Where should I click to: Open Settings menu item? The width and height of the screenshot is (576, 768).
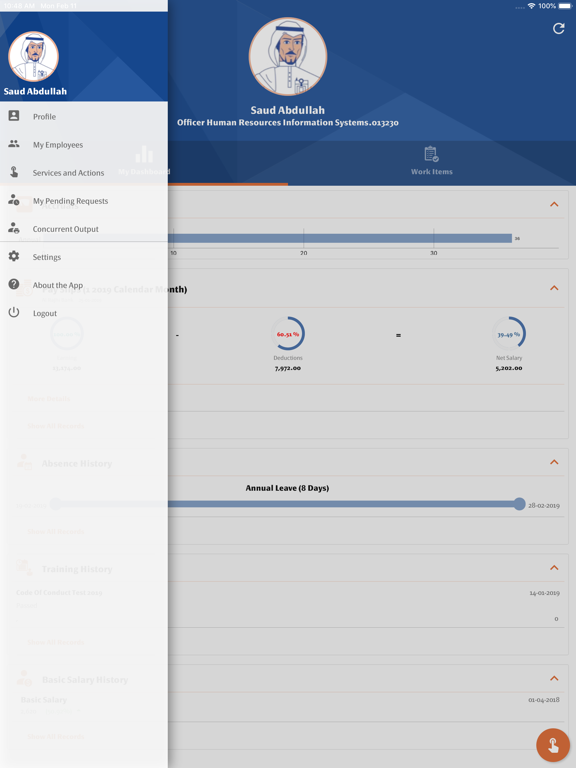point(84,257)
